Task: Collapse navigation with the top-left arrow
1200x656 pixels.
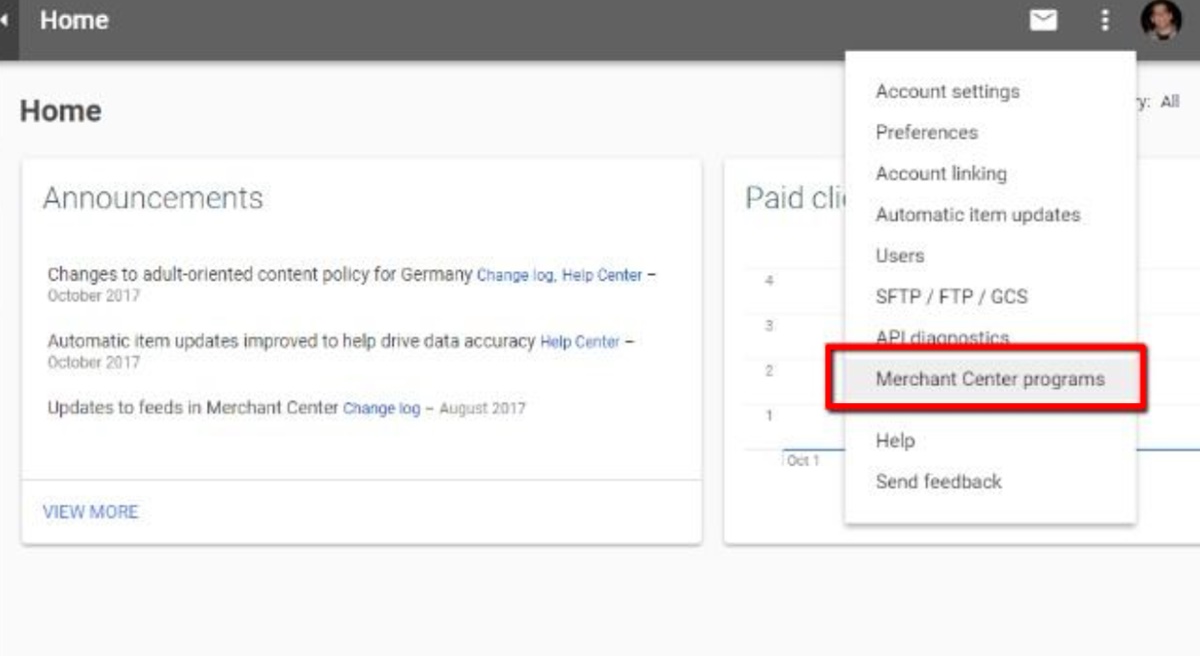Action: tap(5, 20)
